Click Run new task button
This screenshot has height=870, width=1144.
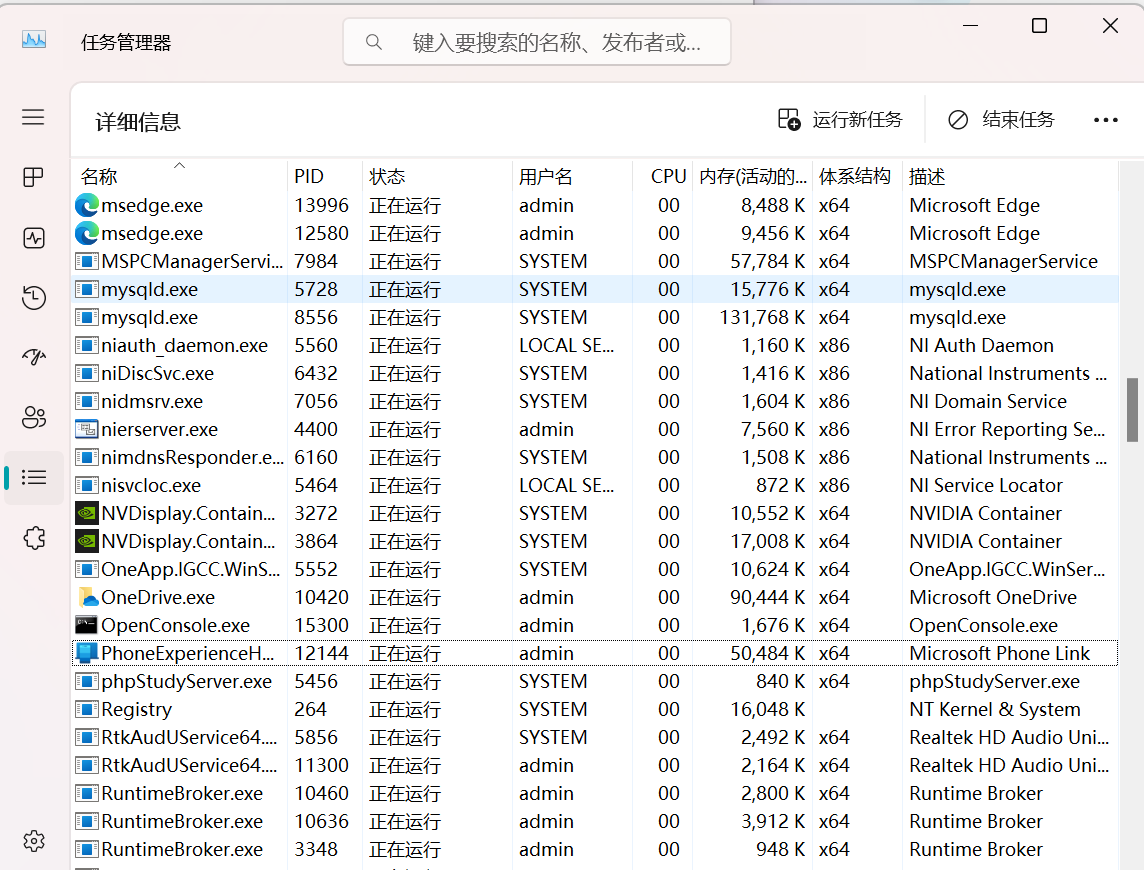840,120
